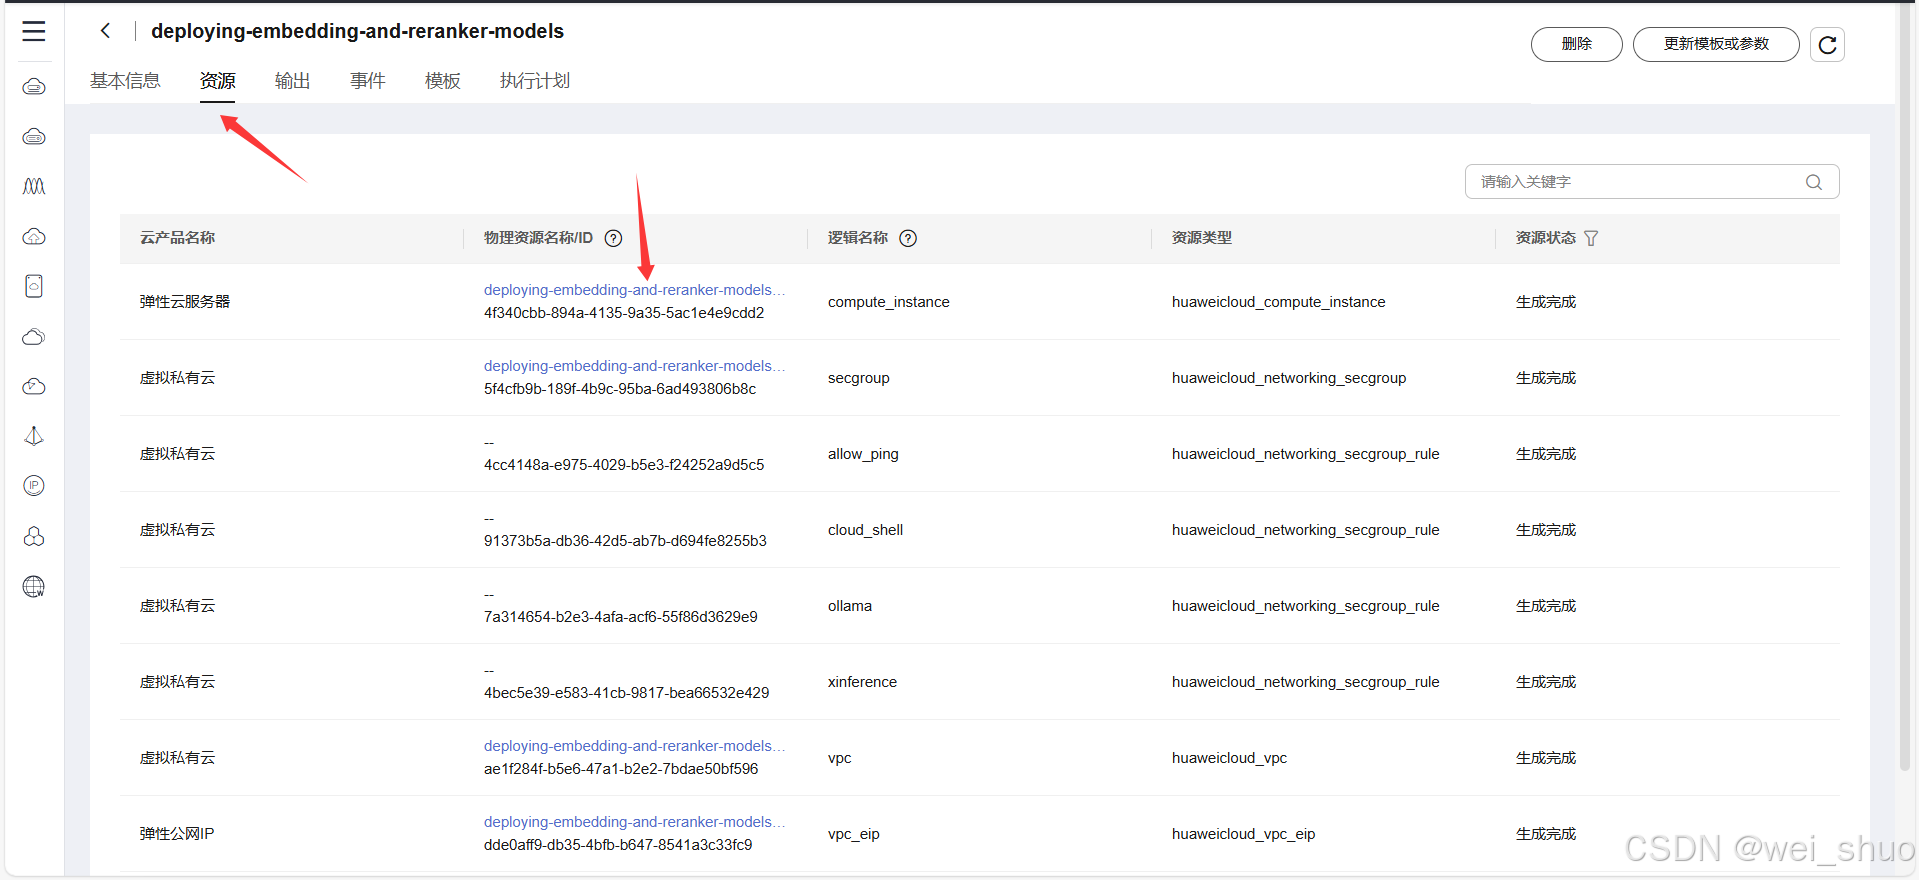Click the wave-shaped sidebar icon
The height and width of the screenshot is (880, 1919).
tap(34, 186)
